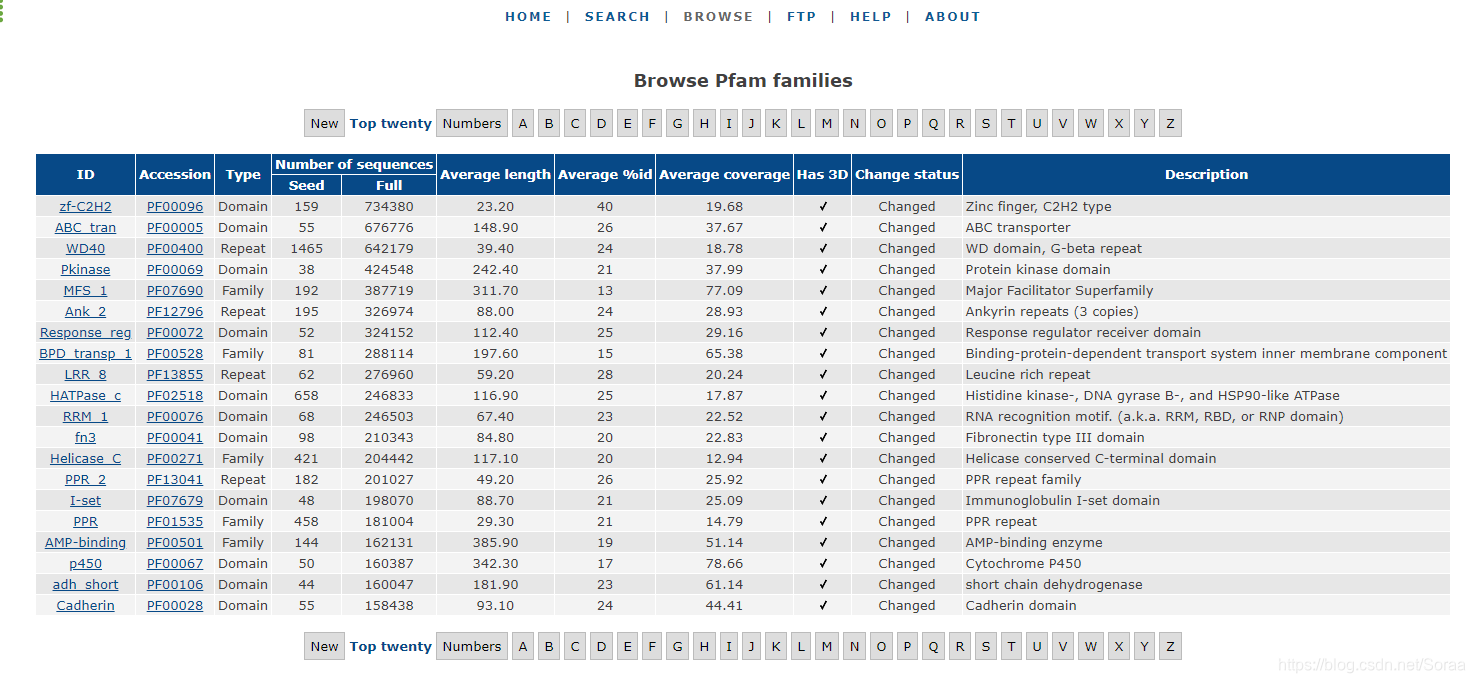Viewport: 1475px width, 683px height.
Task: Open accession PF00067
Action: coord(175,563)
